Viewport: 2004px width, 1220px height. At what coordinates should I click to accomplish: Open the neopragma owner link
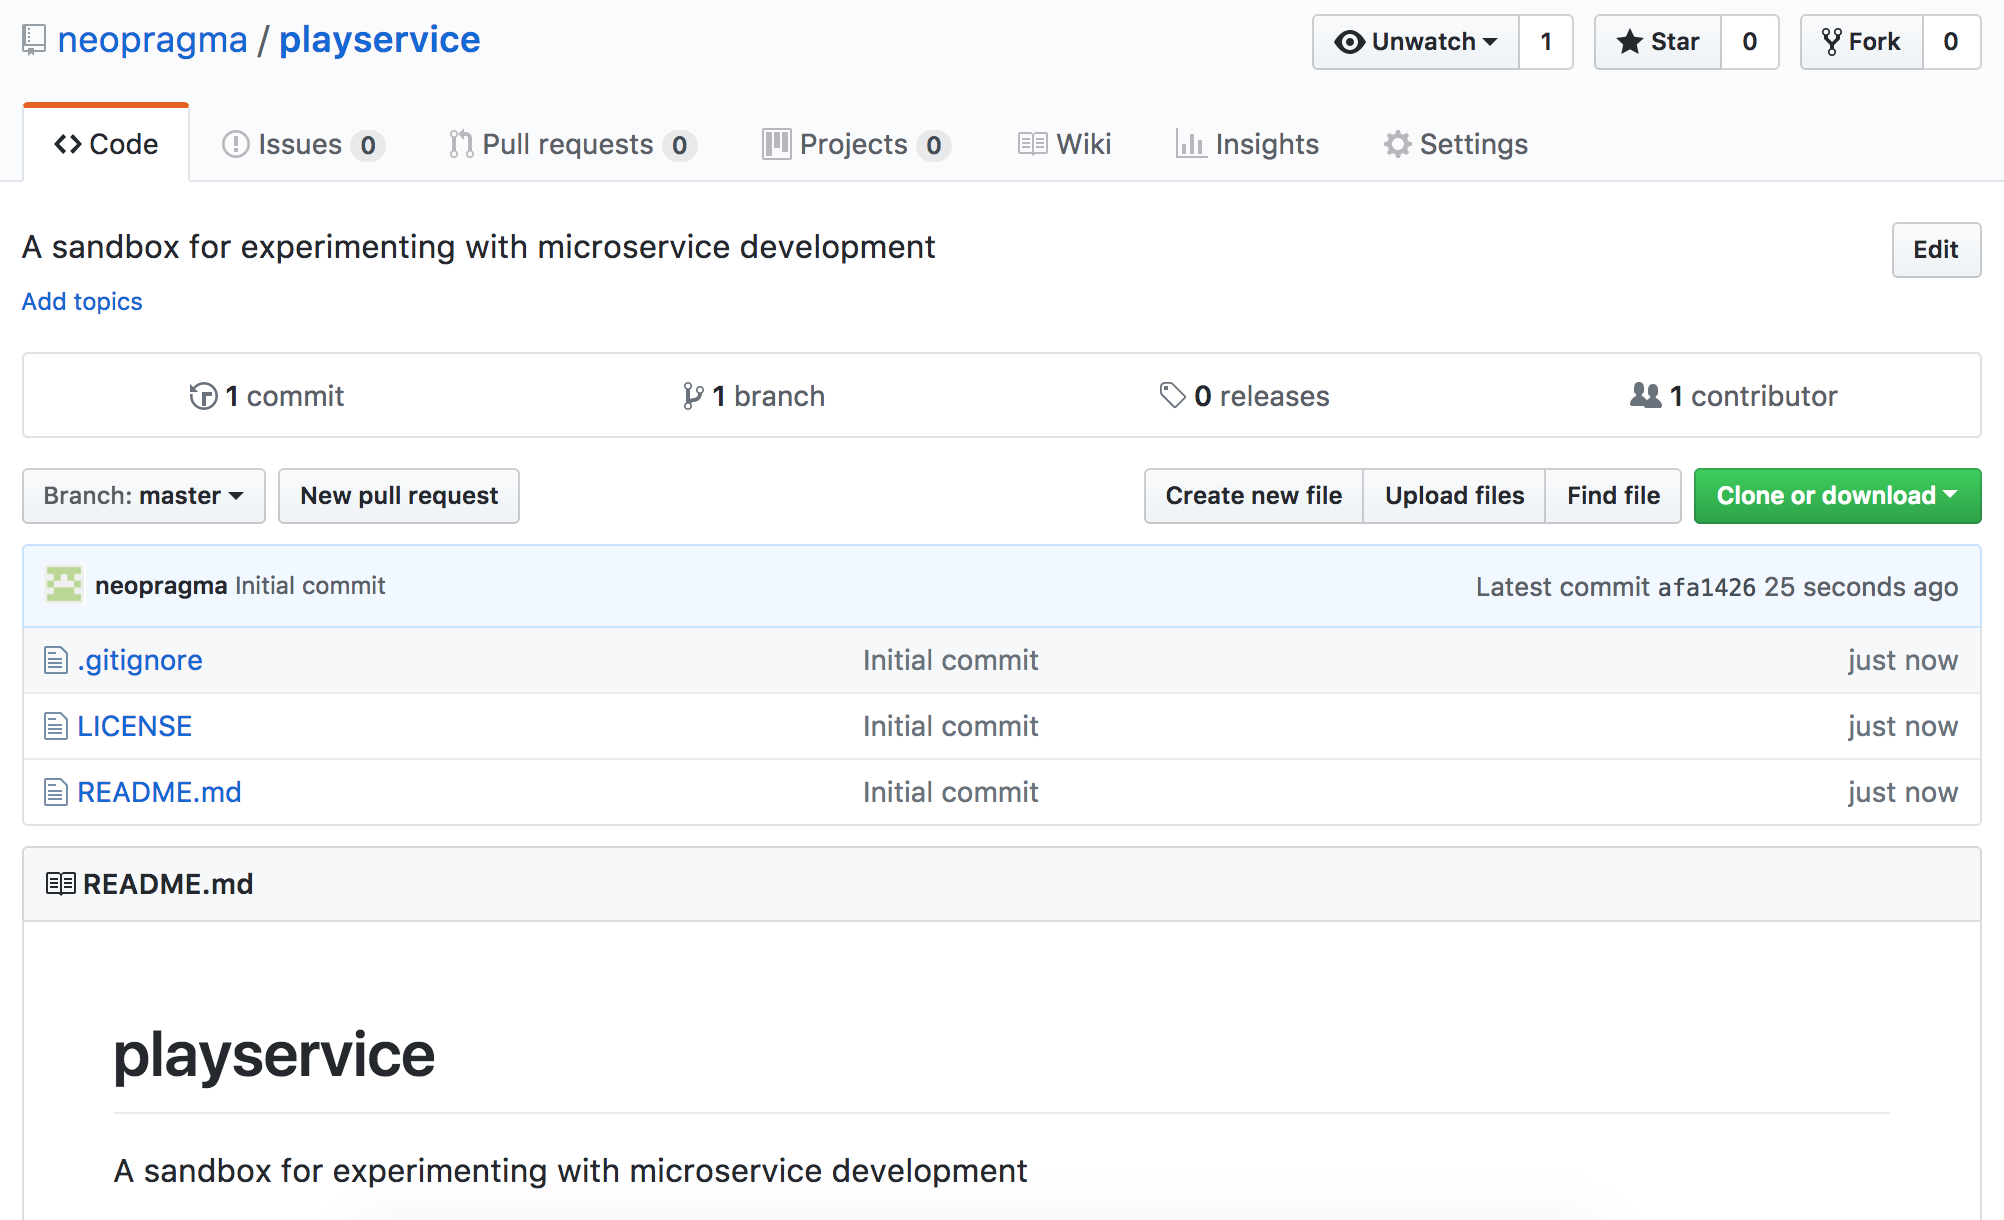[152, 40]
